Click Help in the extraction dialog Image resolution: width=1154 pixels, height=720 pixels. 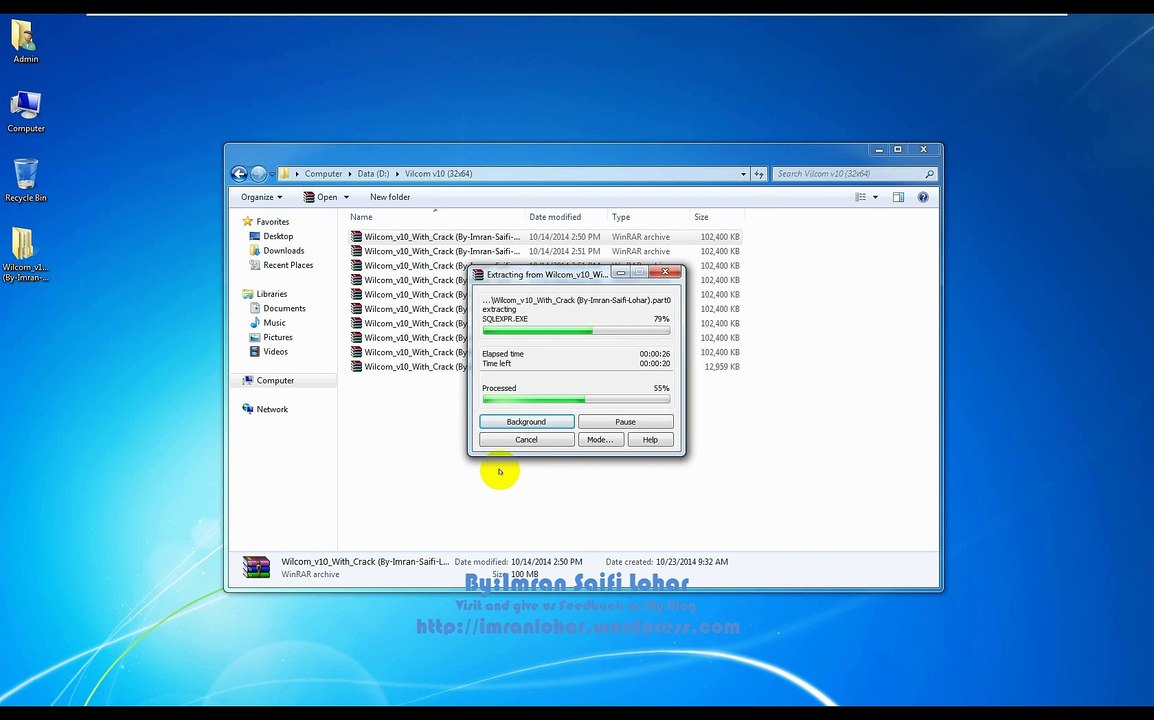point(650,440)
